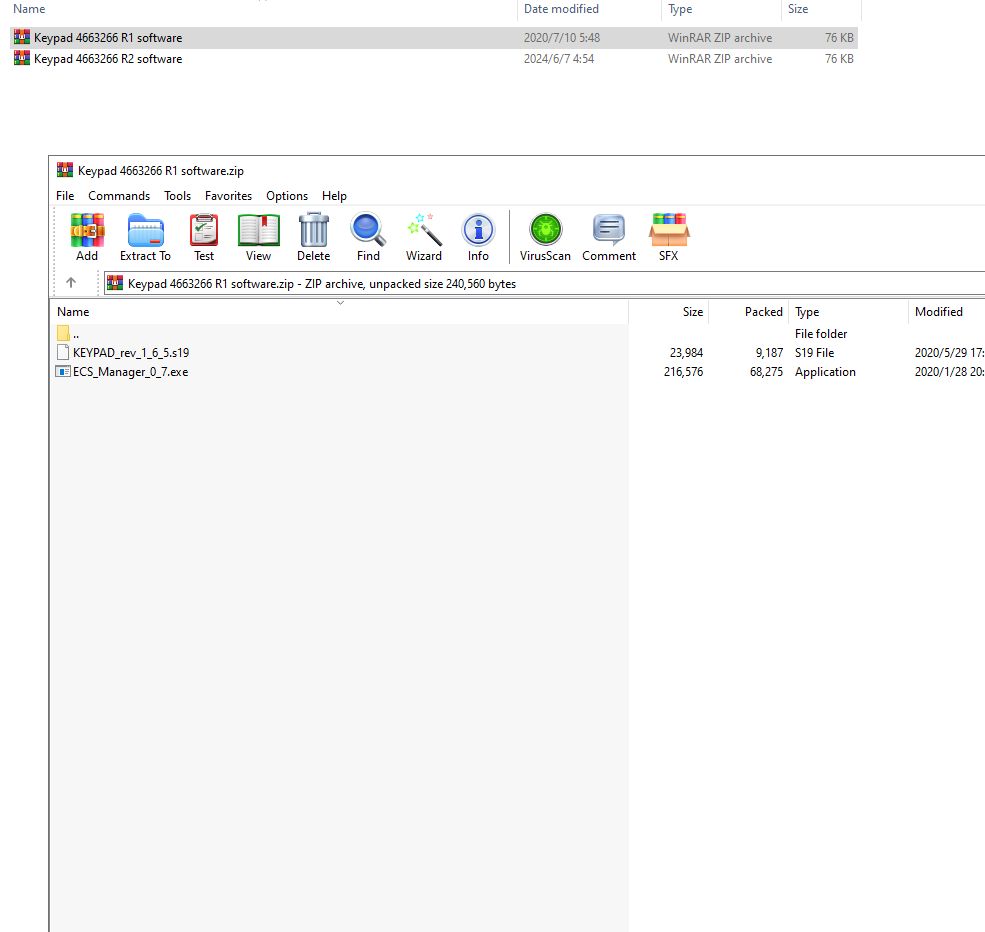Go up one level with the arrow

71,283
